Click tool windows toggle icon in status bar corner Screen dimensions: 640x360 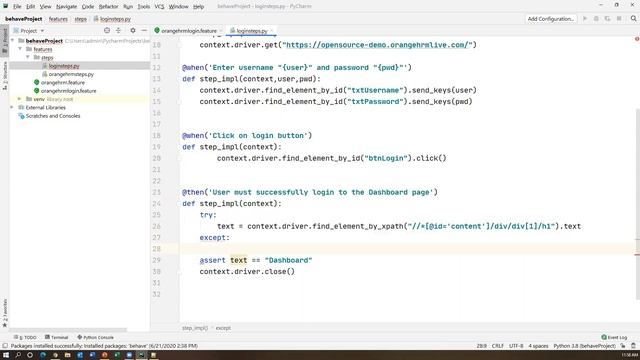[5, 346]
